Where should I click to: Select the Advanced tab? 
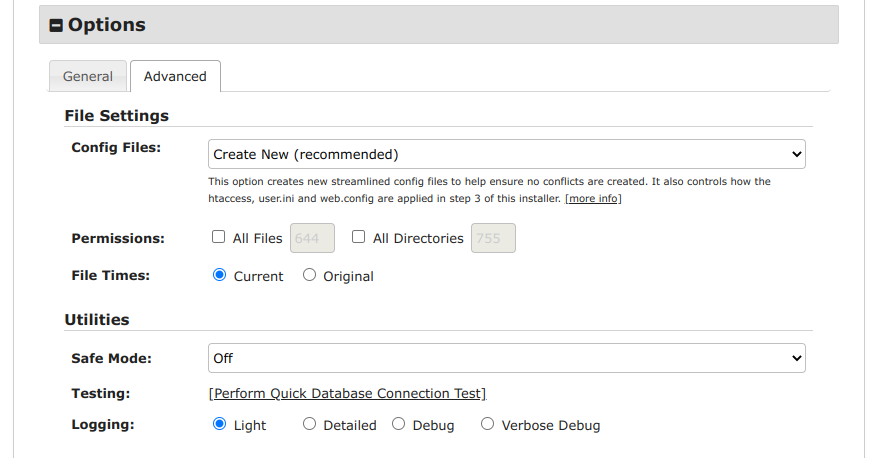click(175, 76)
